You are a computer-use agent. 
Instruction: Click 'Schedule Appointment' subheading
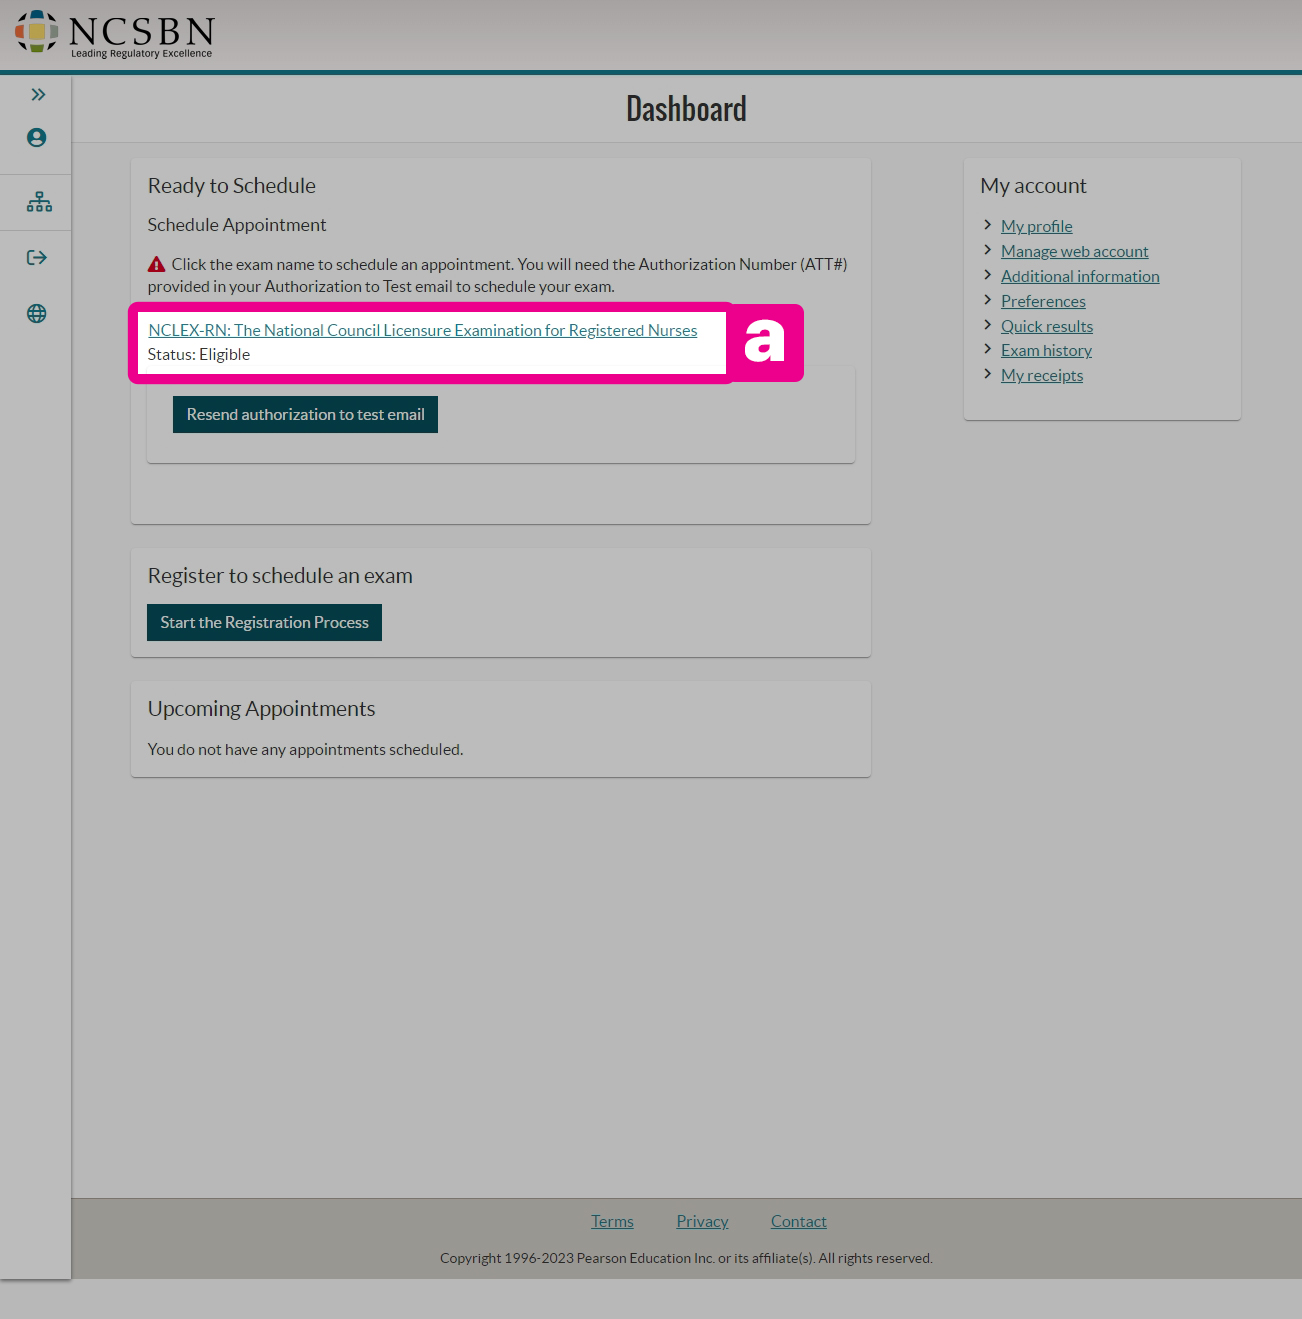click(x=237, y=225)
